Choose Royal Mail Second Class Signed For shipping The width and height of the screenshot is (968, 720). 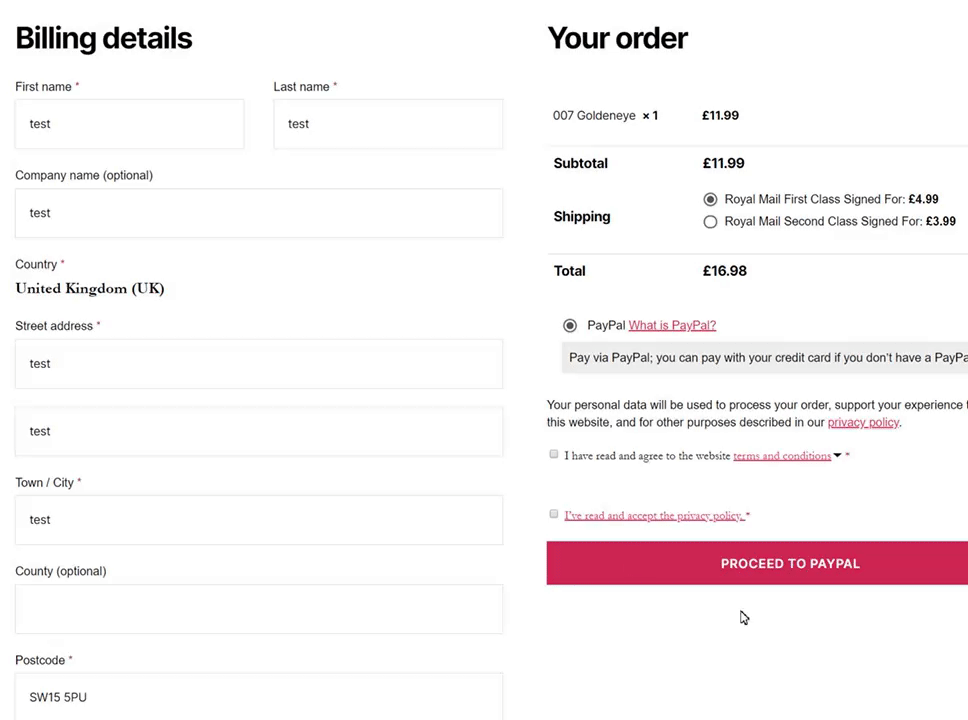710,222
